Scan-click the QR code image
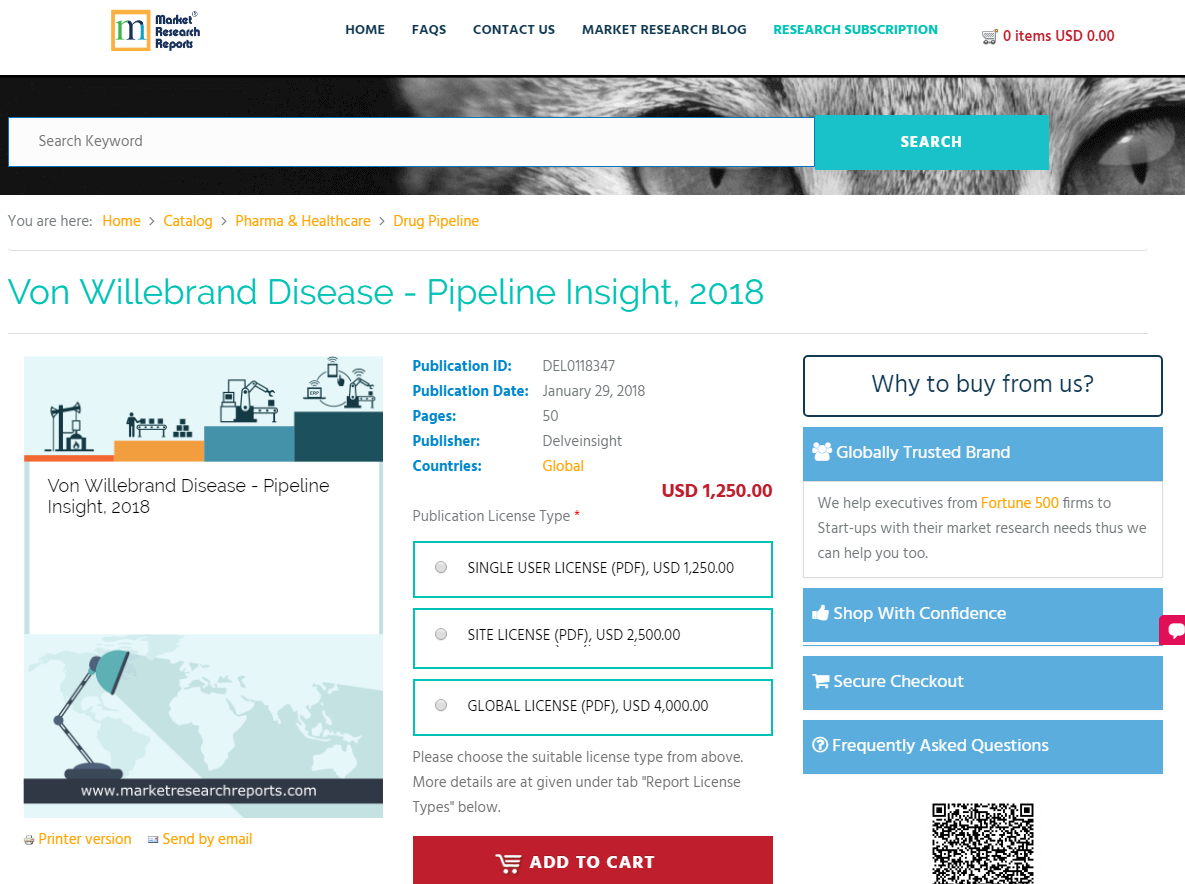1185x884 pixels. 982,843
